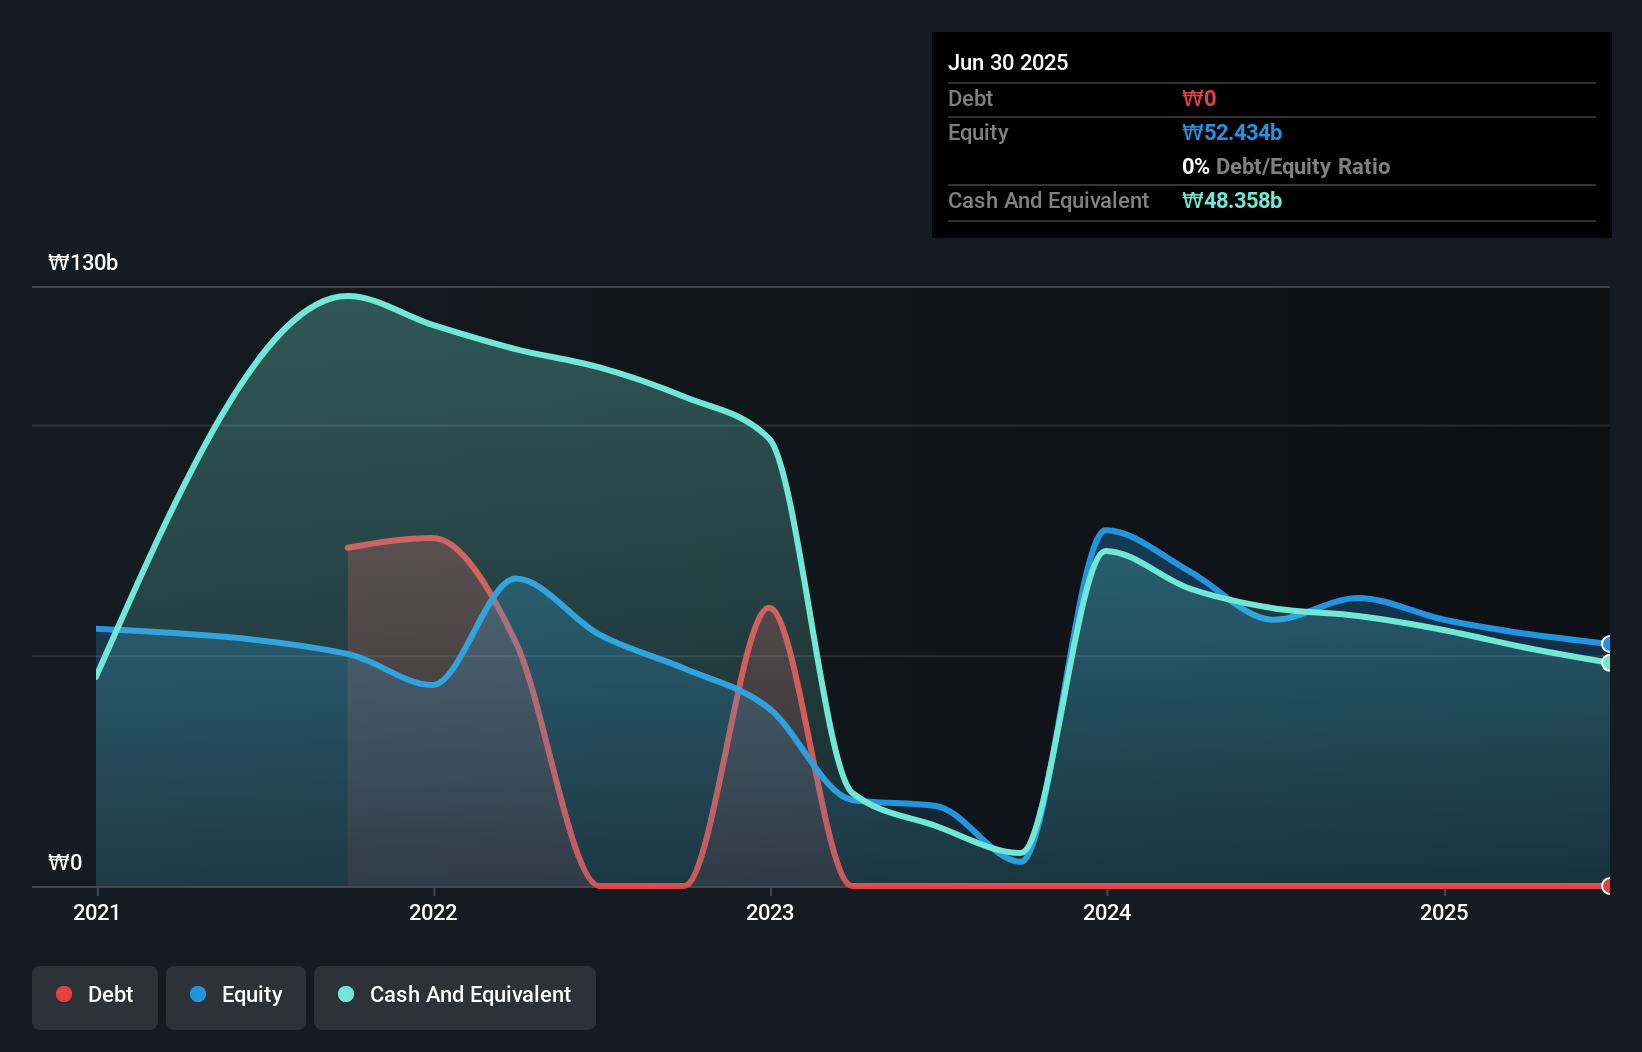This screenshot has width=1642, height=1052.
Task: Click the Jun 30 2025 tooltip date
Action: coord(1008,62)
